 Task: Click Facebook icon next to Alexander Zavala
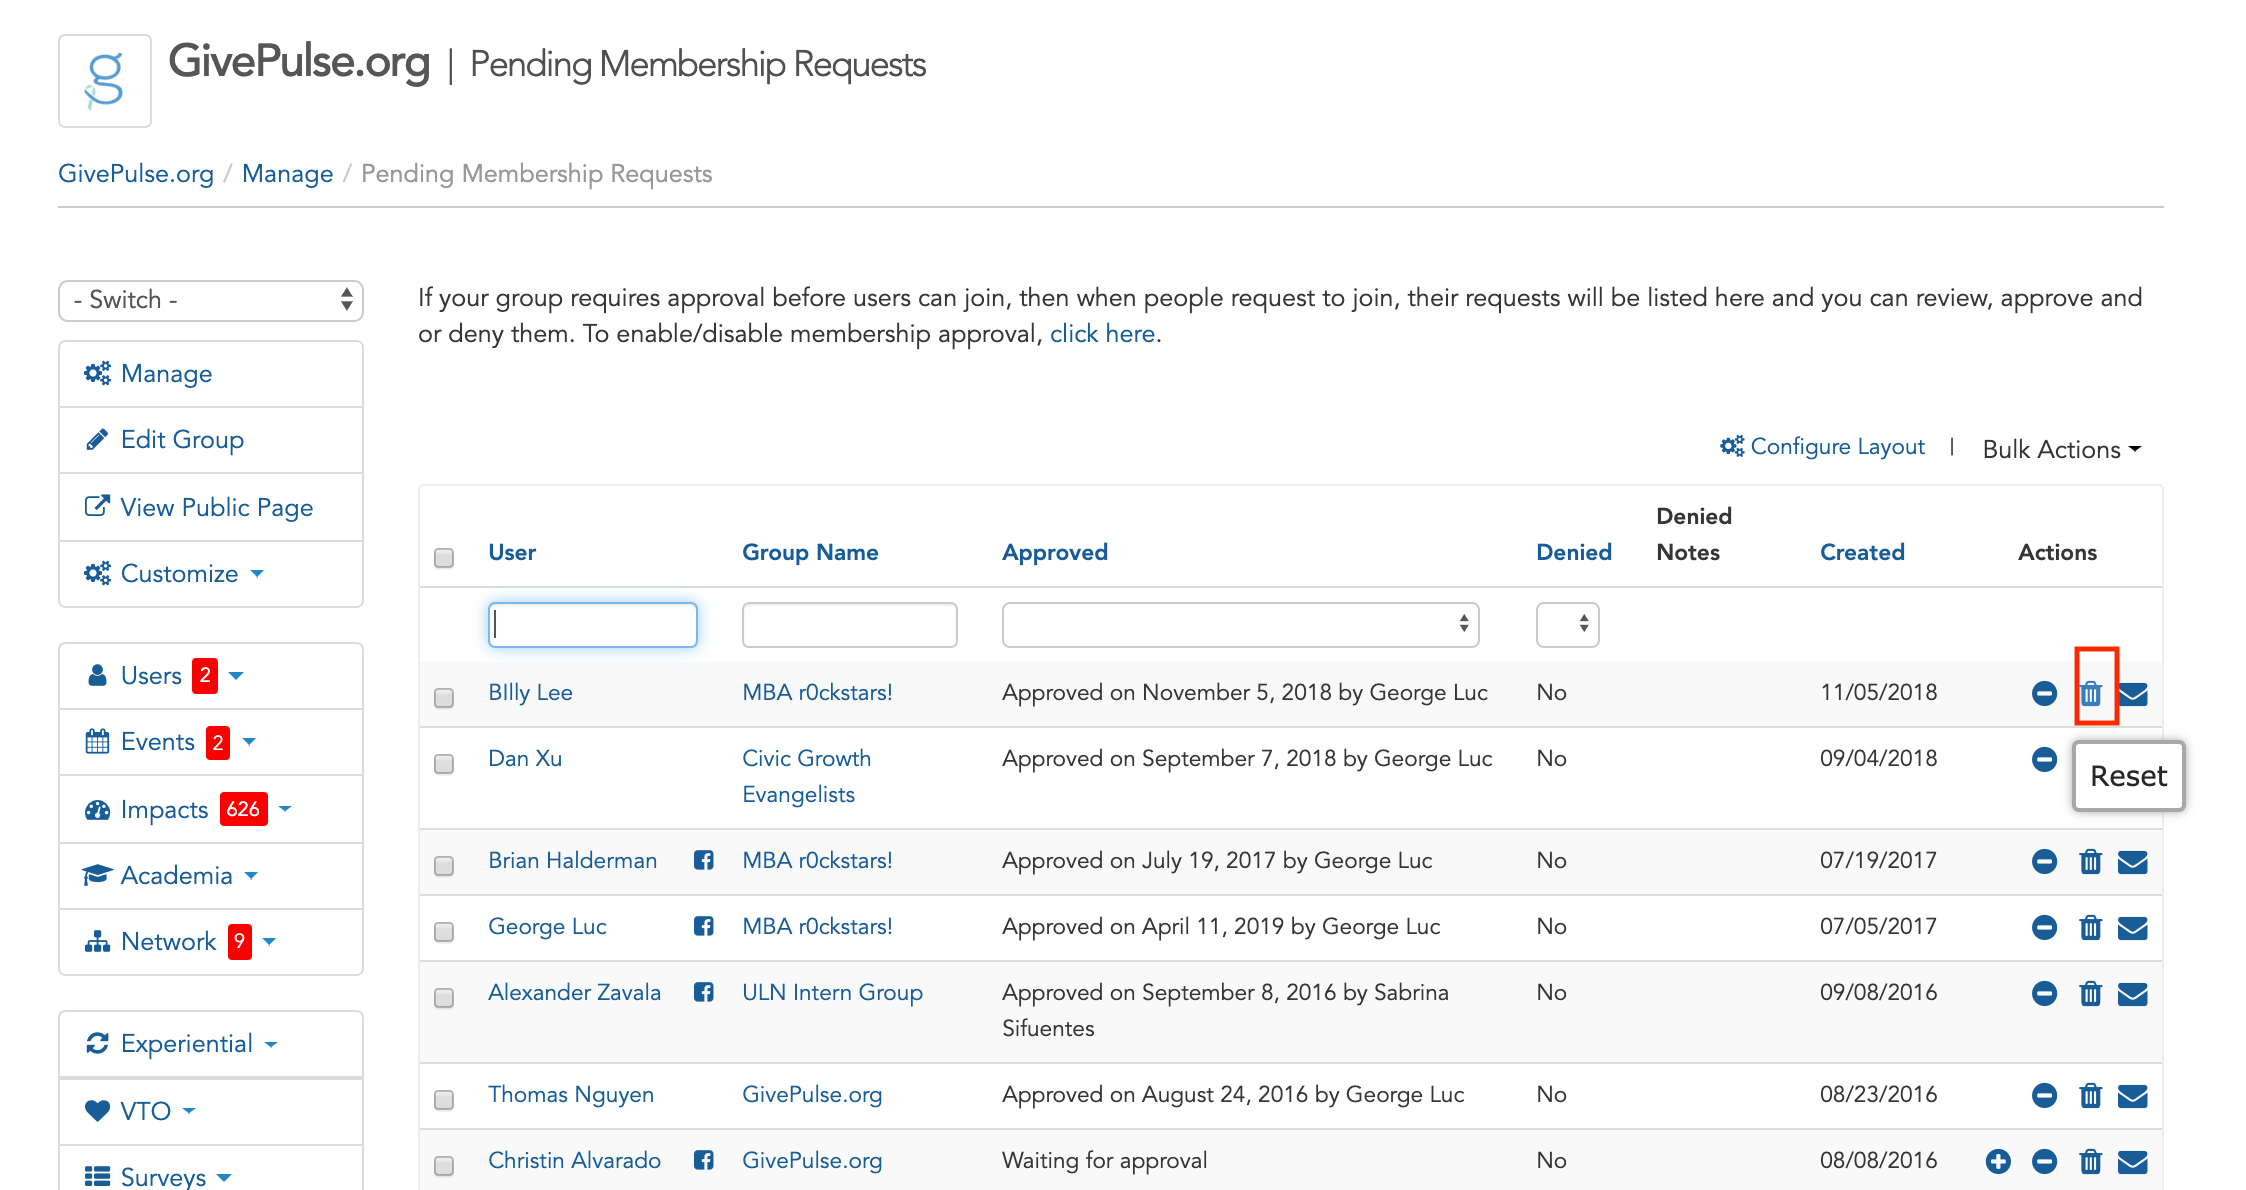pos(704,992)
